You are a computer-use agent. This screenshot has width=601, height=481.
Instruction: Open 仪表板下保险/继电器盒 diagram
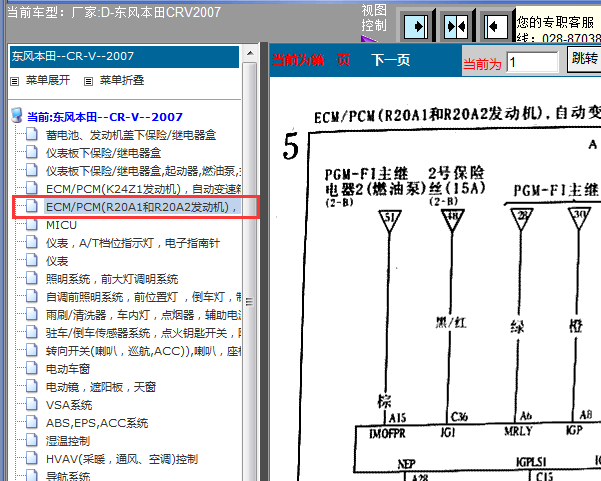click(x=103, y=153)
